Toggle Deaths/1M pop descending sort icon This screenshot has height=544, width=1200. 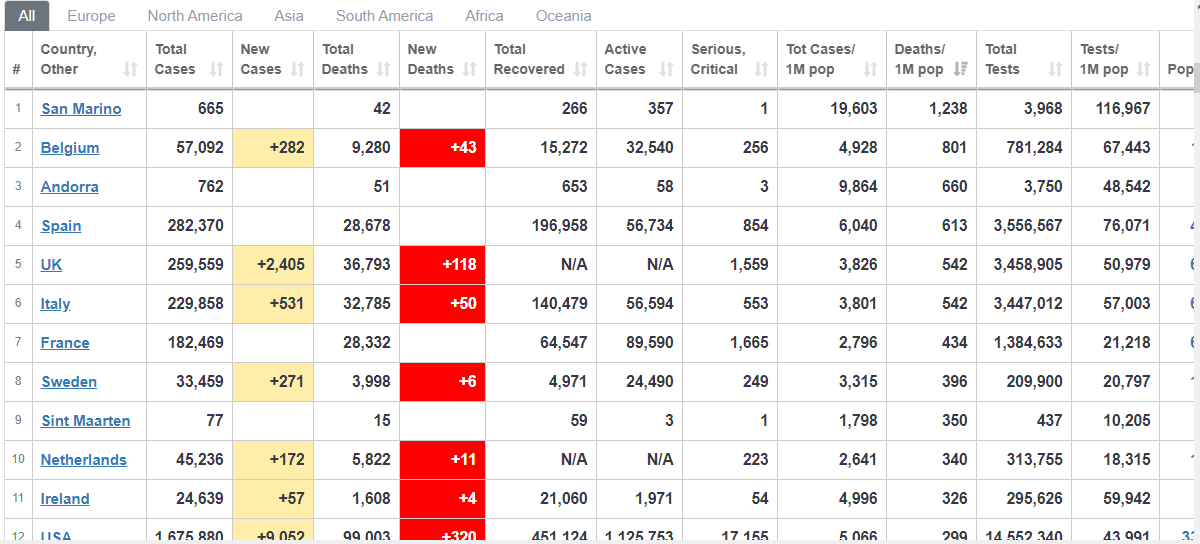coord(961,69)
